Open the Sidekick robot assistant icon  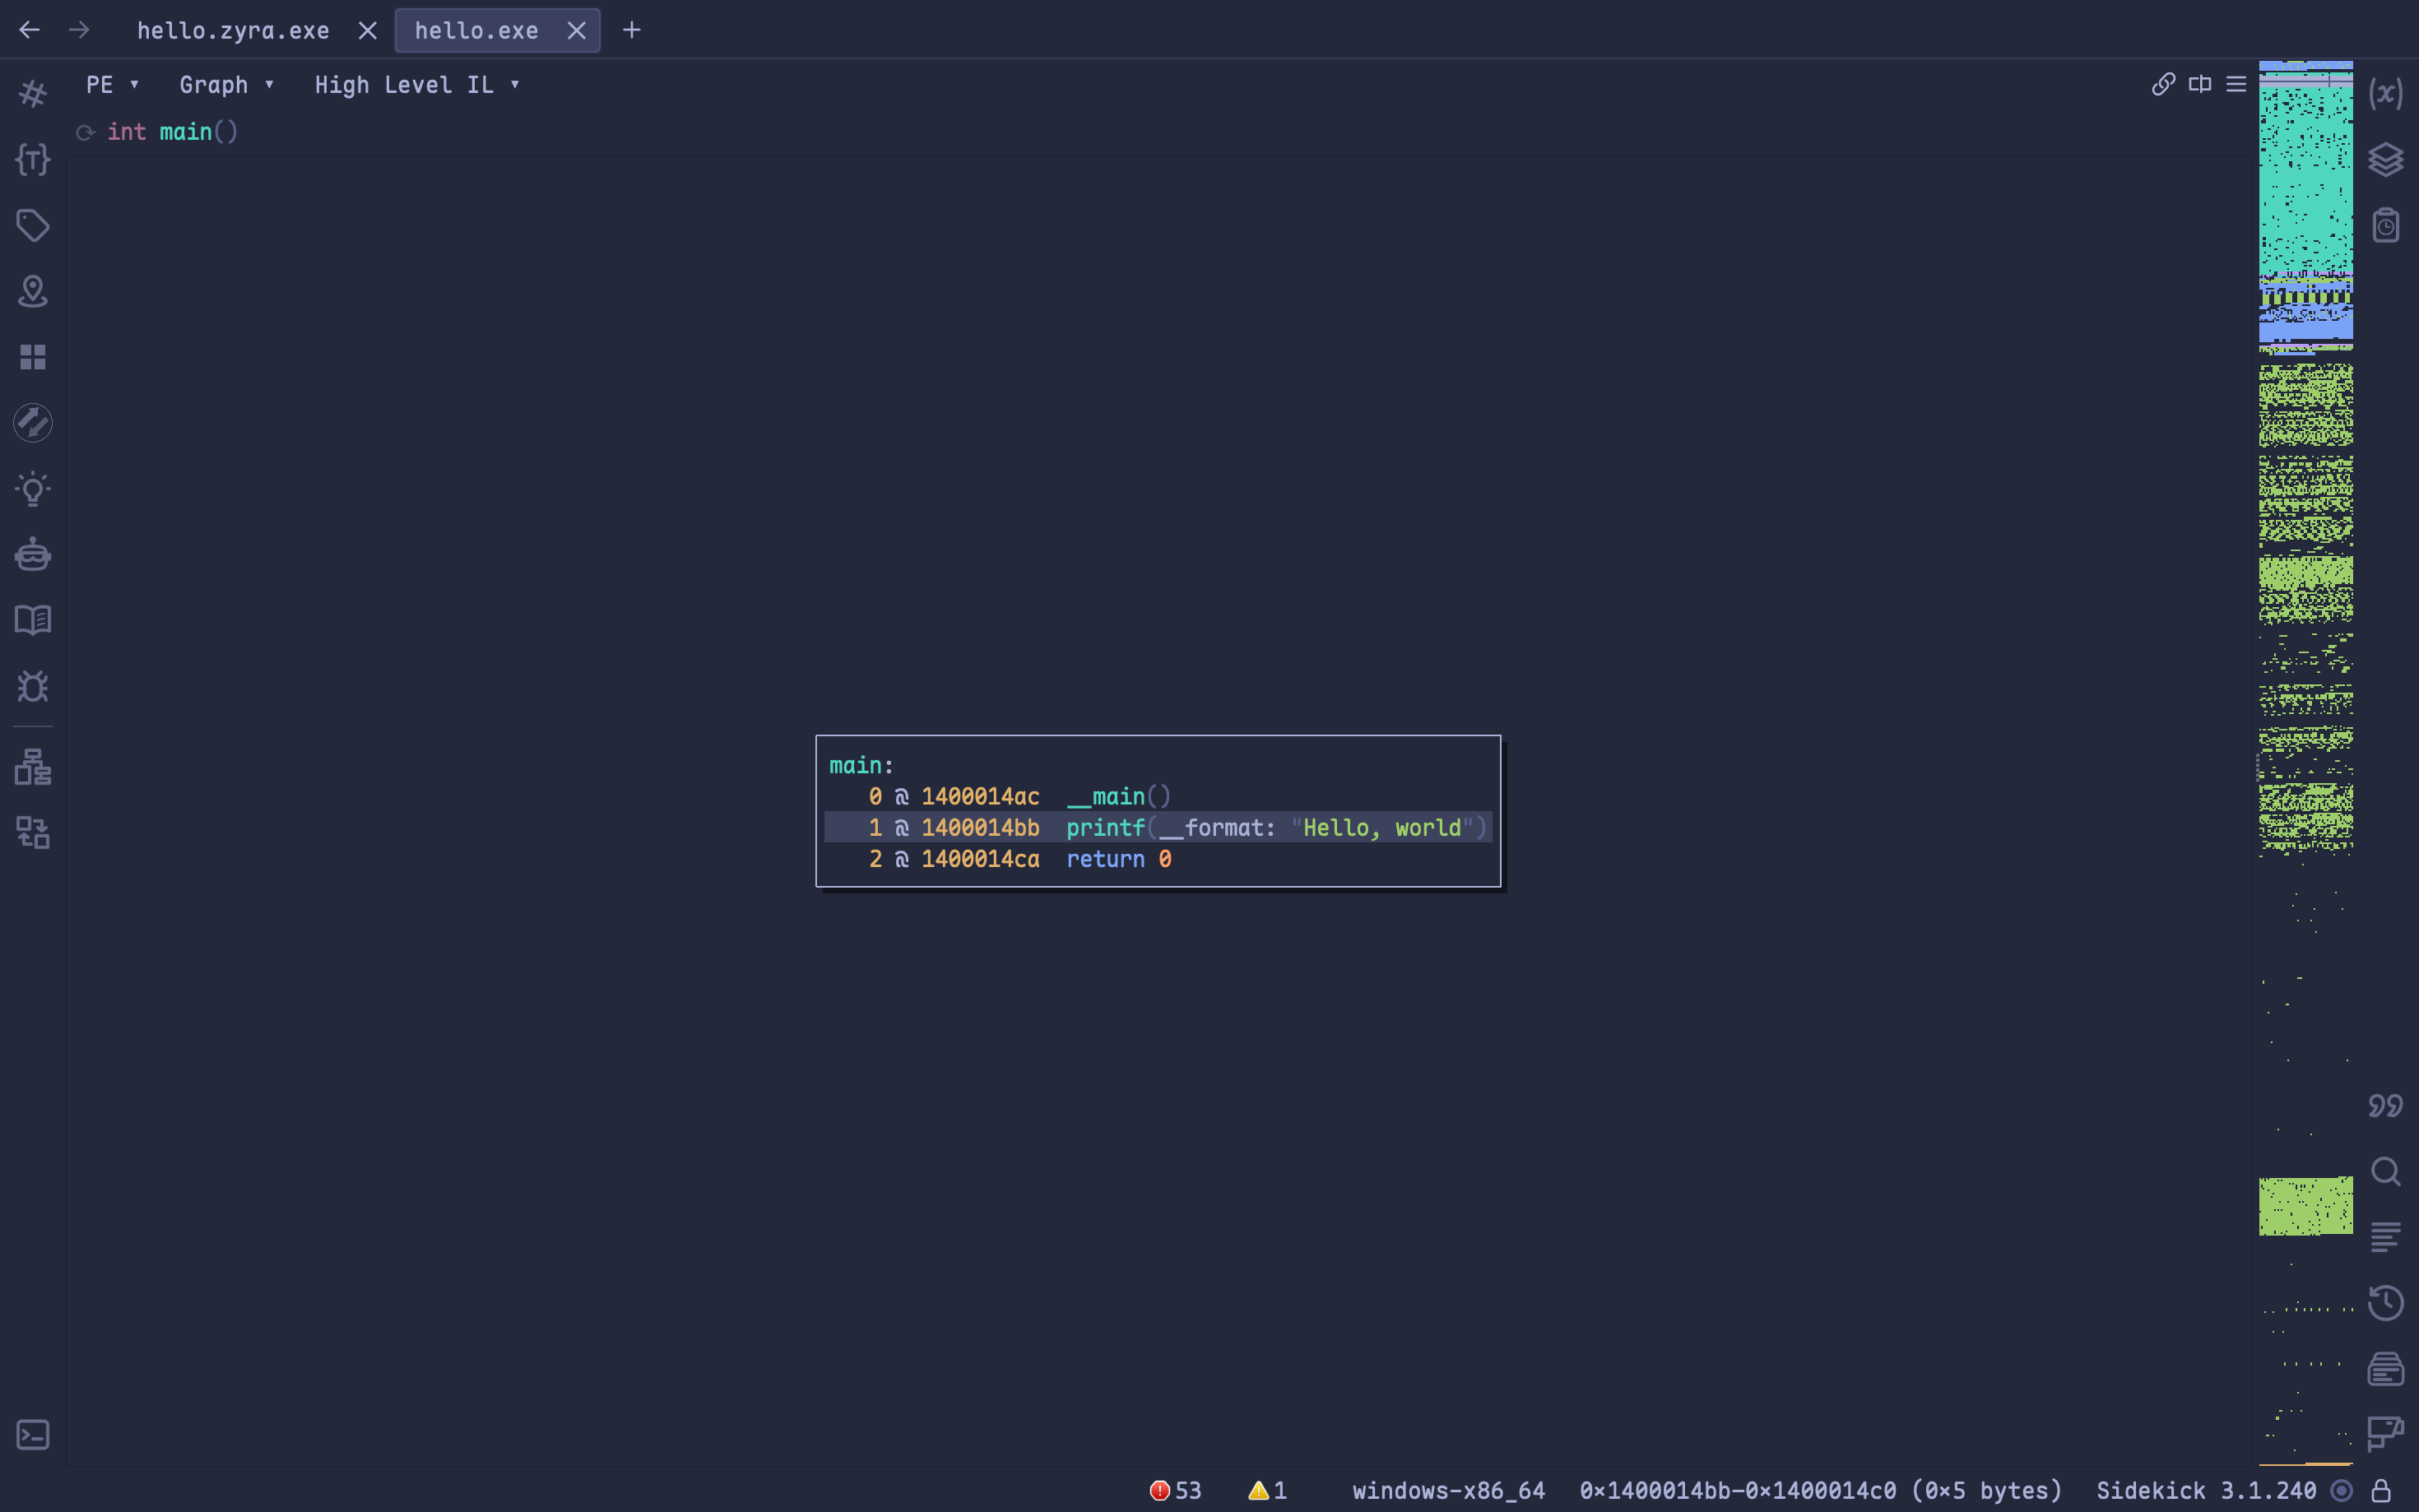tap(32, 554)
